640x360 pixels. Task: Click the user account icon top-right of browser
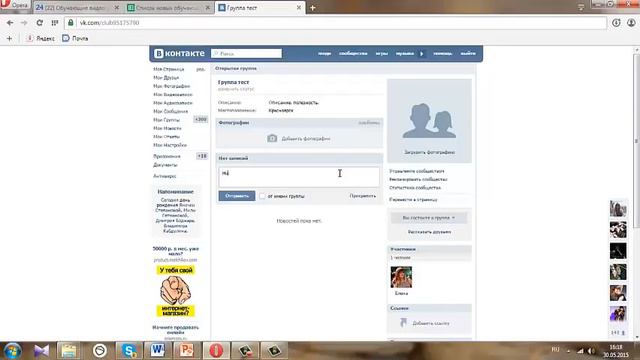pos(631,23)
